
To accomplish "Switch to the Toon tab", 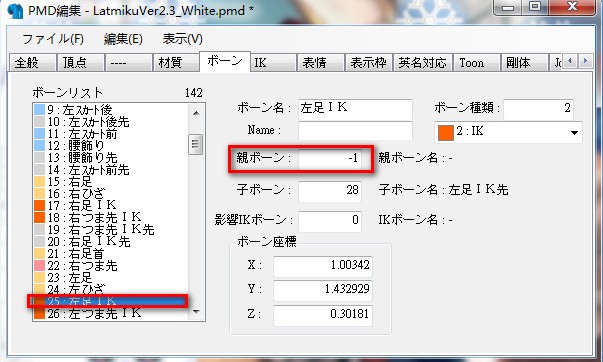I will [x=476, y=62].
